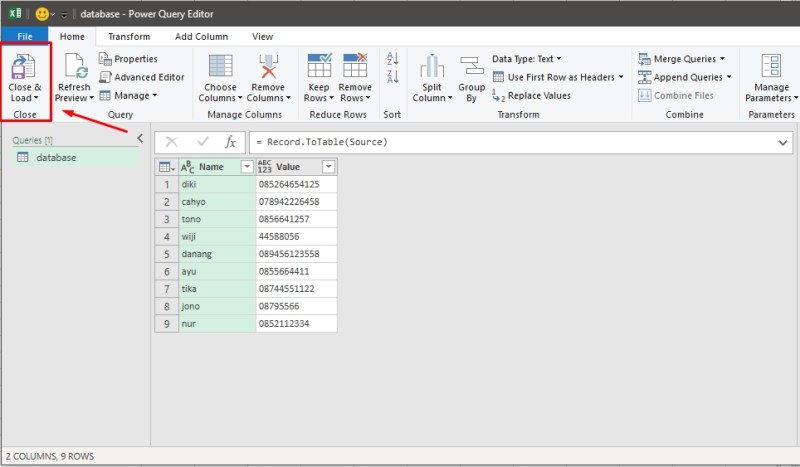Confirm formula with checkmark icon

[203, 141]
